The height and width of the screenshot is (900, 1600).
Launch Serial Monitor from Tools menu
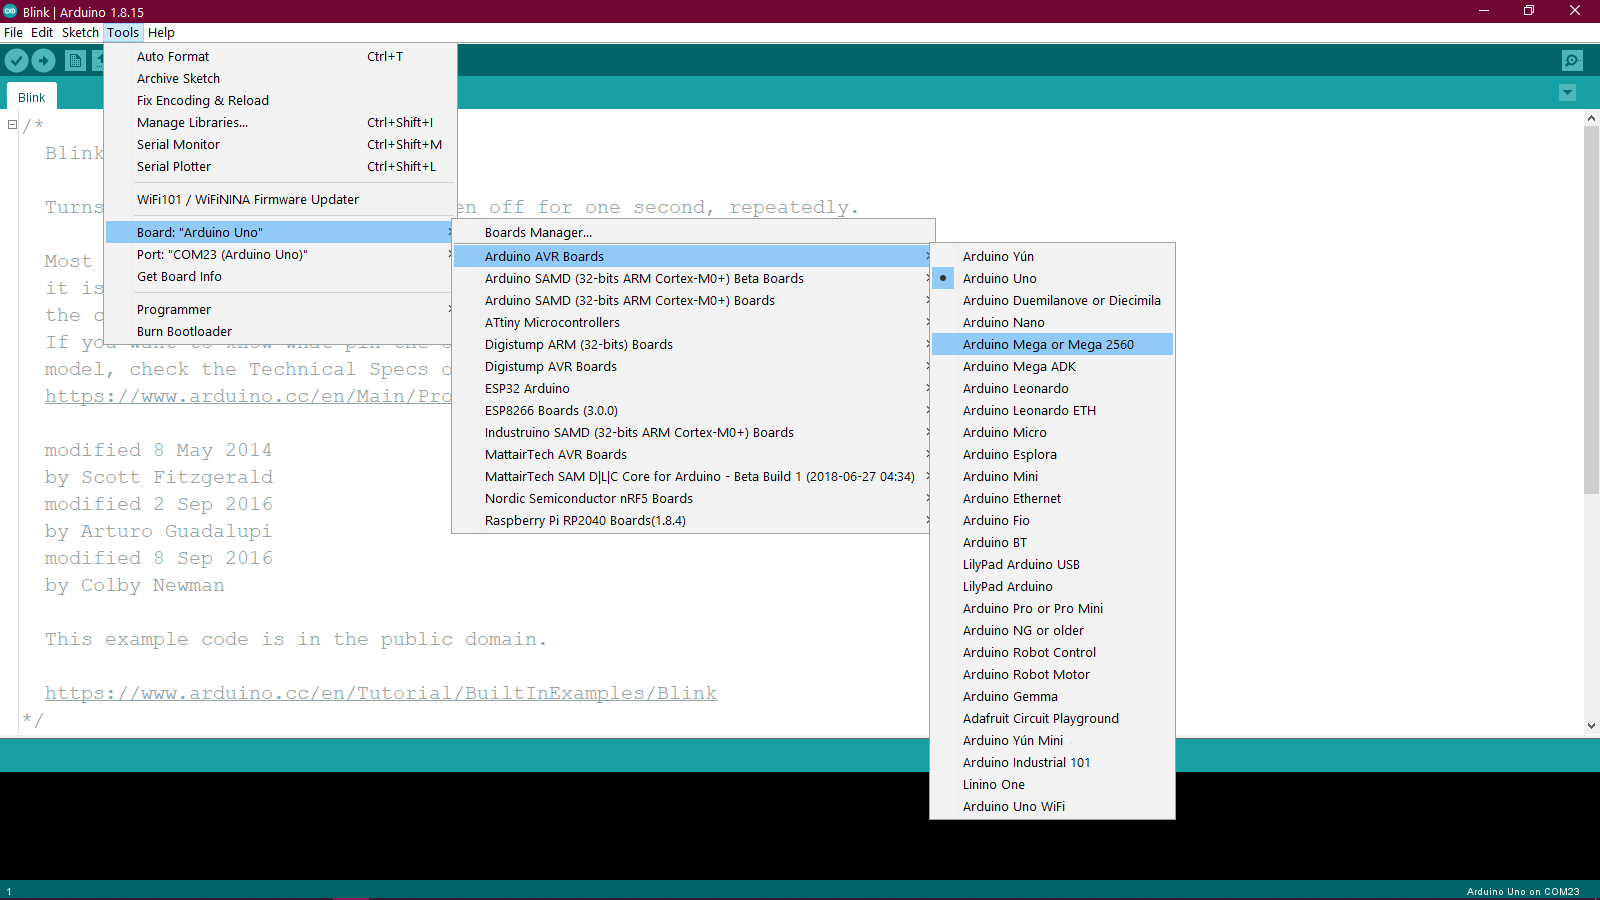[281, 144]
